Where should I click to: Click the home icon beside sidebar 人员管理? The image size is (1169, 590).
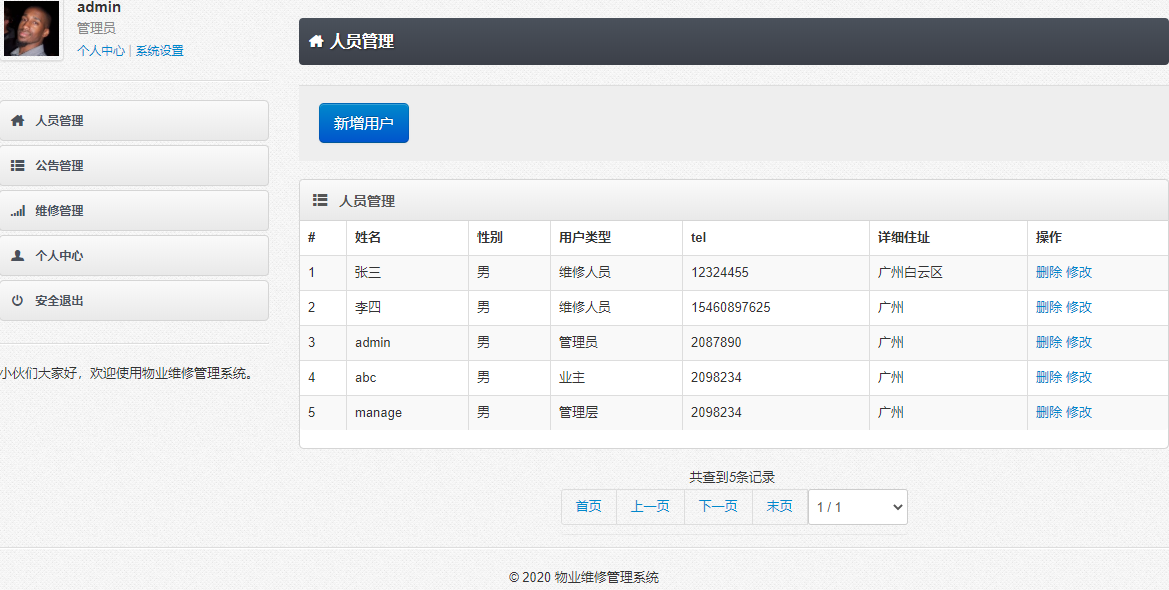click(18, 120)
